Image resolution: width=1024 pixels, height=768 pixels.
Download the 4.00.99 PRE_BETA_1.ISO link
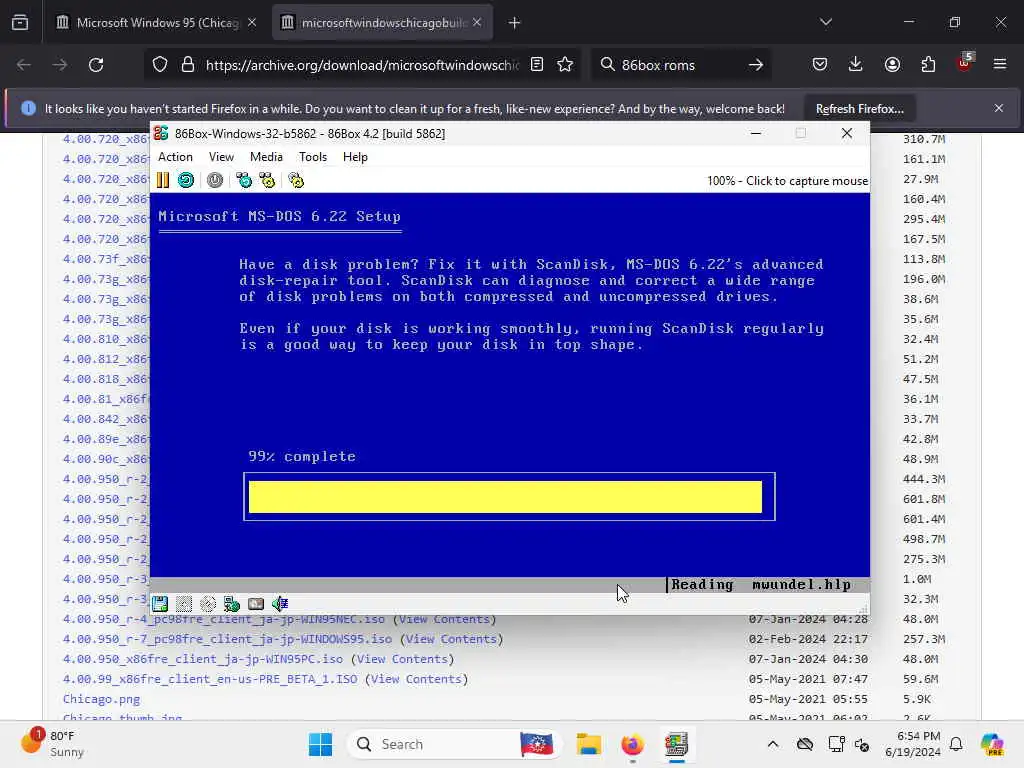click(x=210, y=679)
